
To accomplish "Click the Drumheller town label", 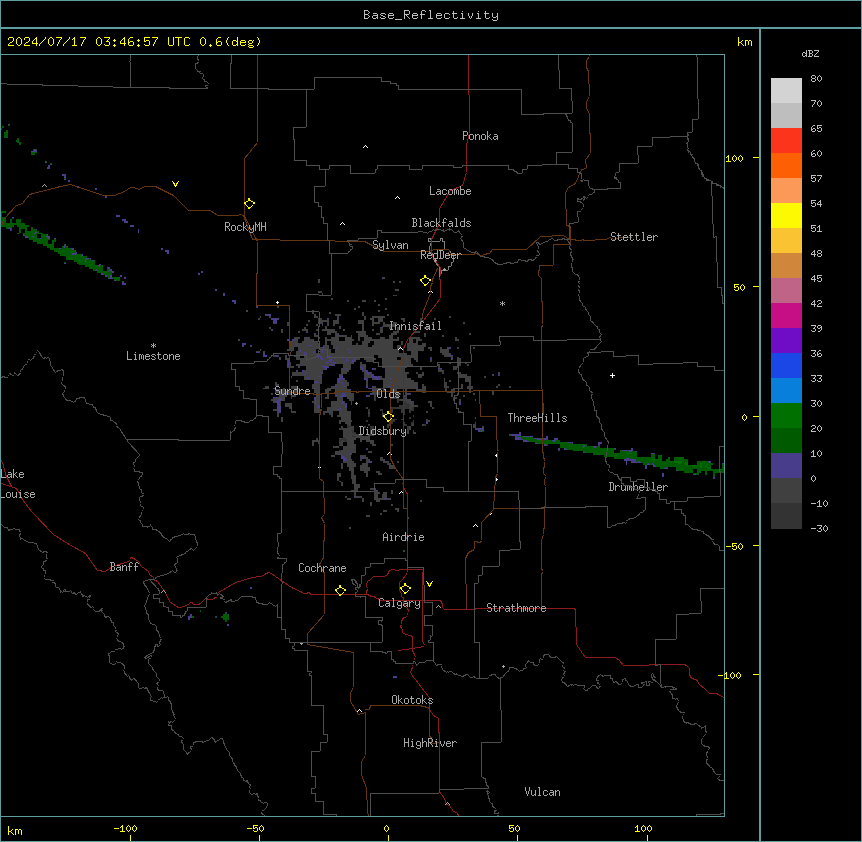I will 638,487.
